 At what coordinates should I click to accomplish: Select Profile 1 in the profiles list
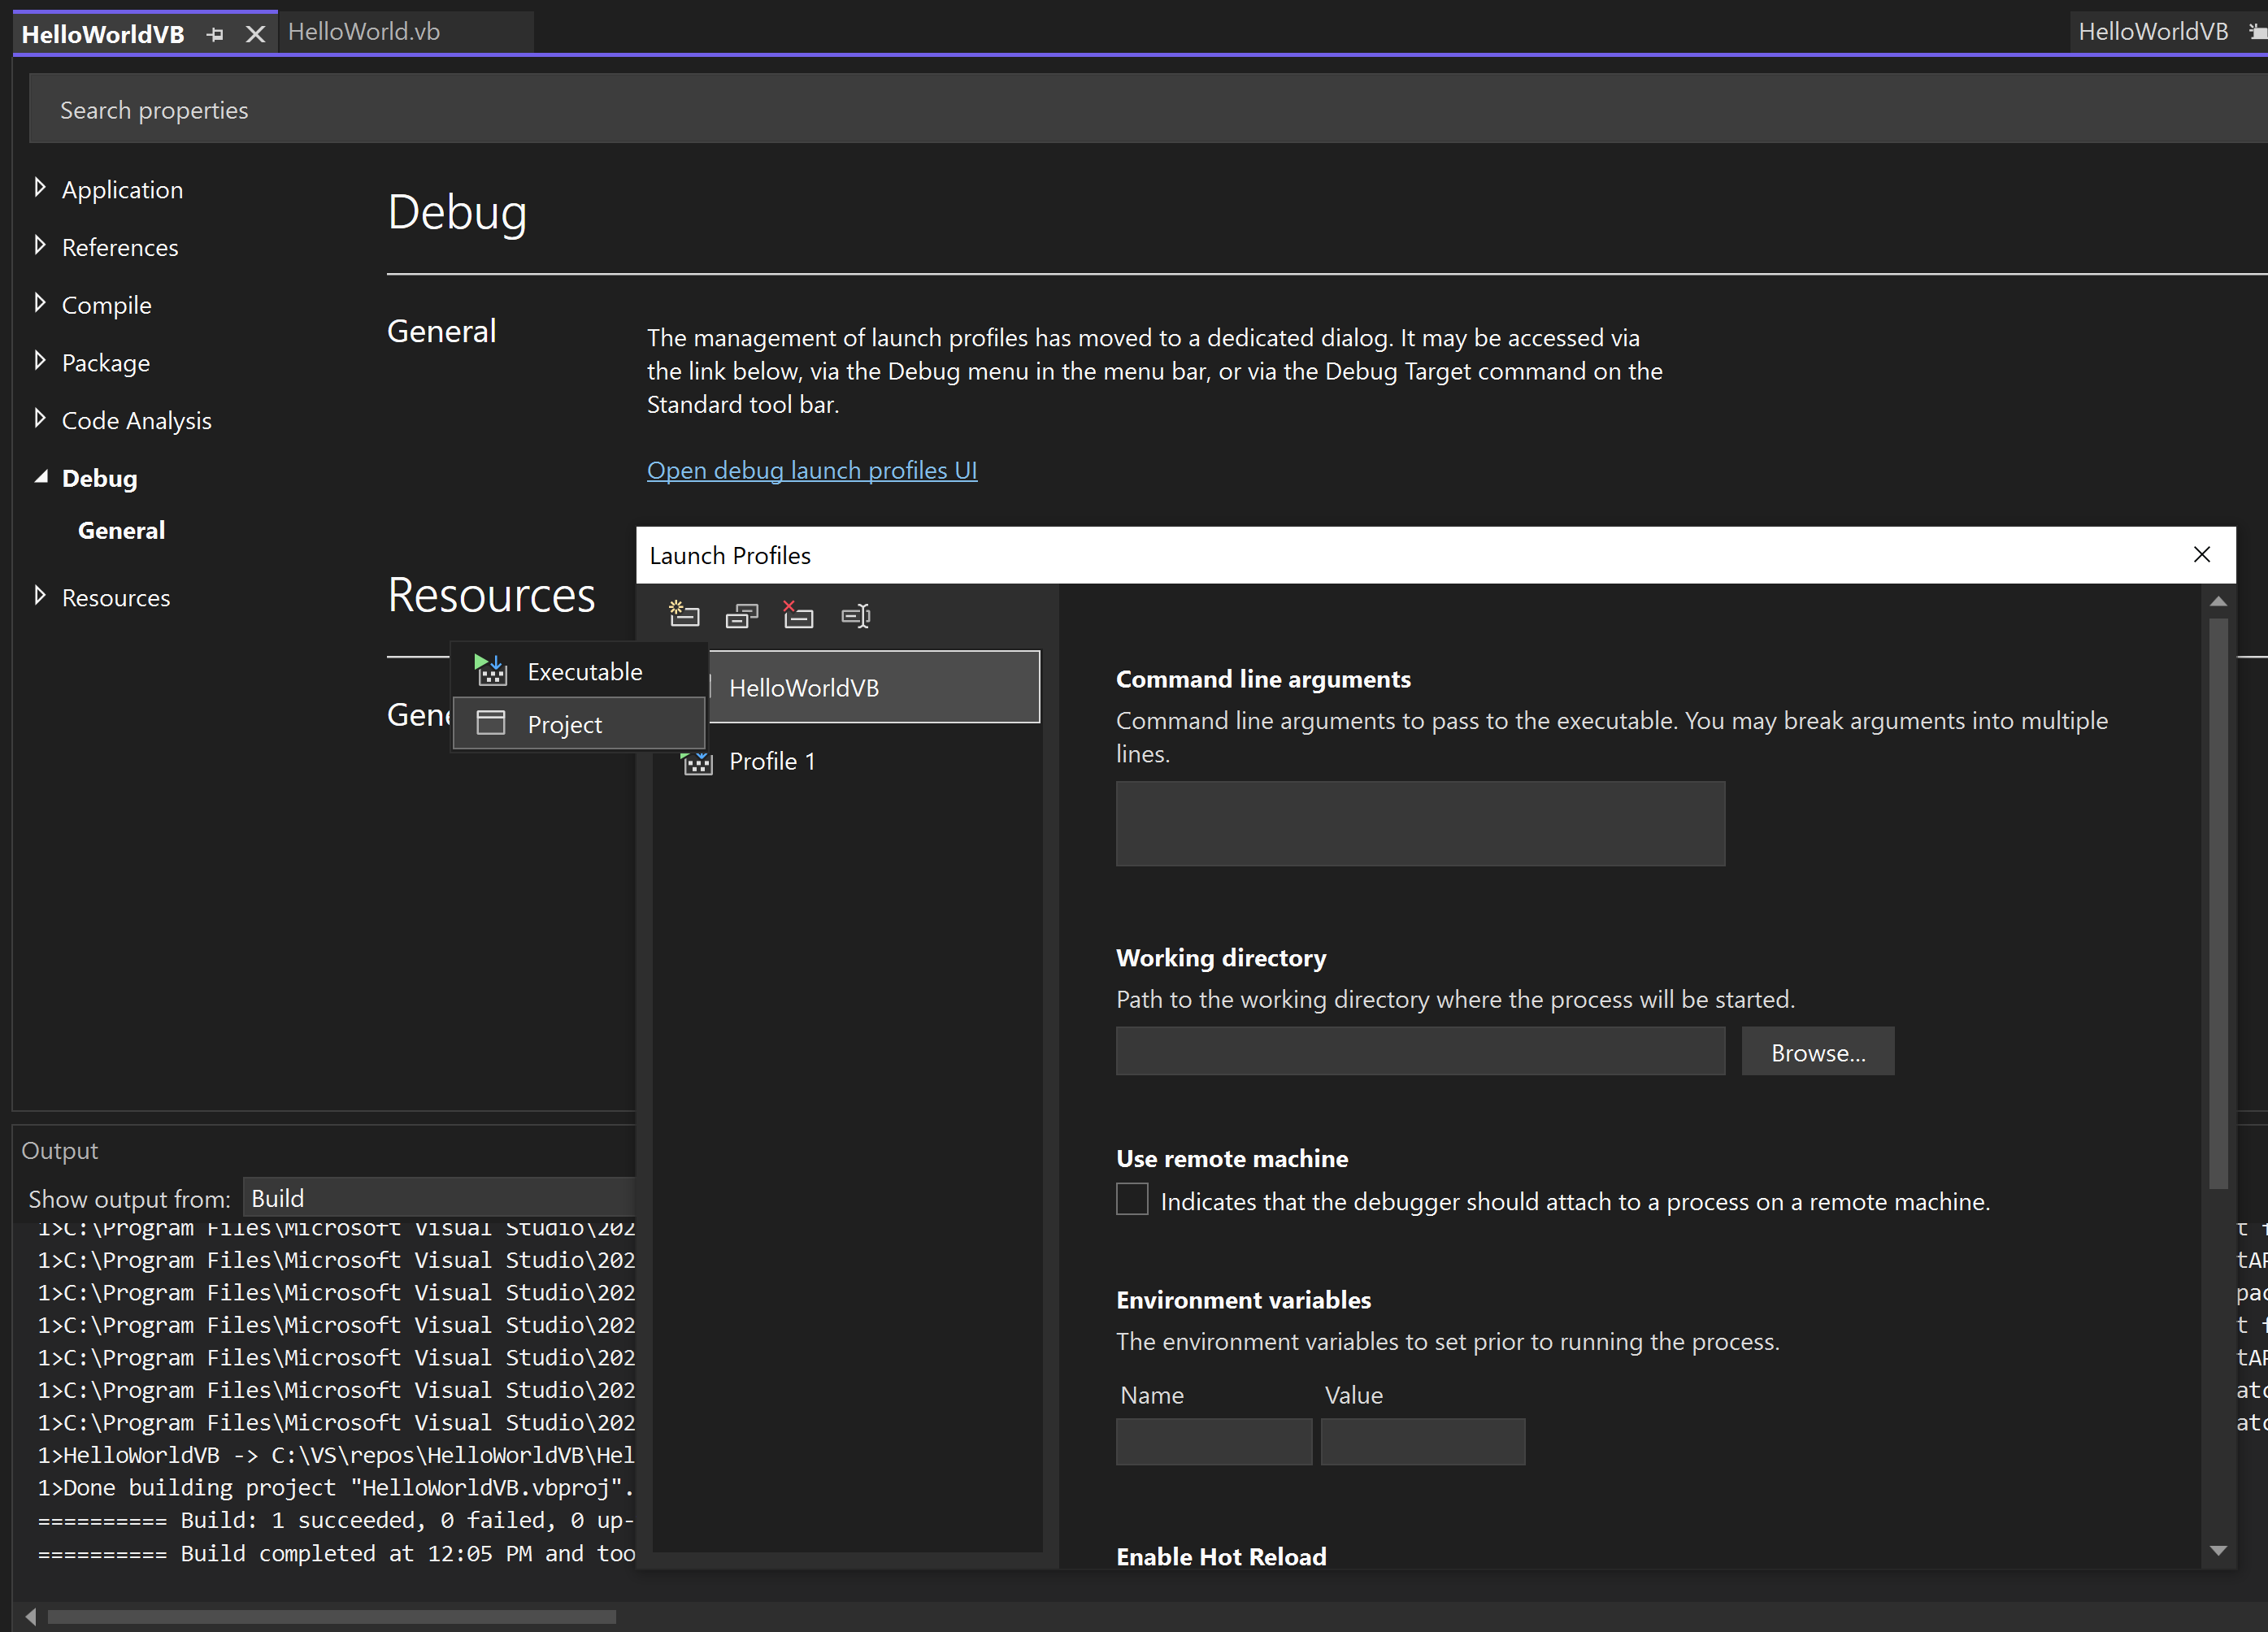tap(772, 761)
